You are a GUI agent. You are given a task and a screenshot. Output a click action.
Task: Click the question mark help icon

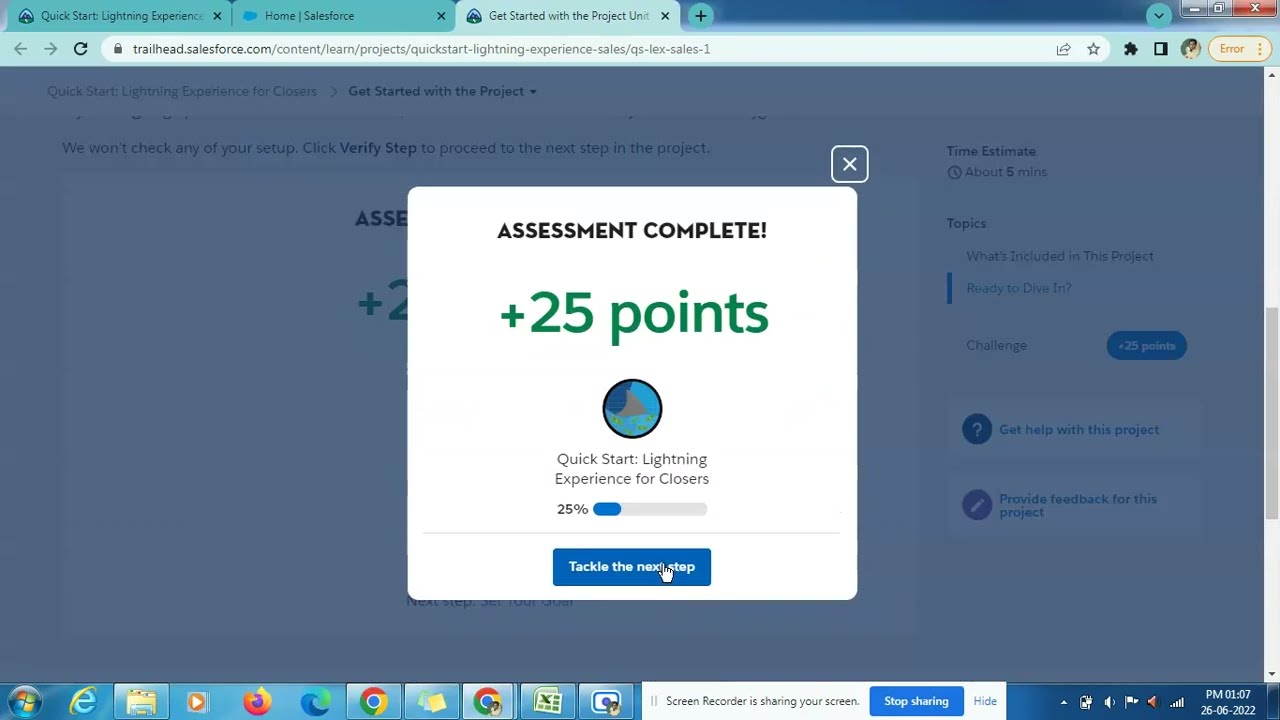point(976,430)
